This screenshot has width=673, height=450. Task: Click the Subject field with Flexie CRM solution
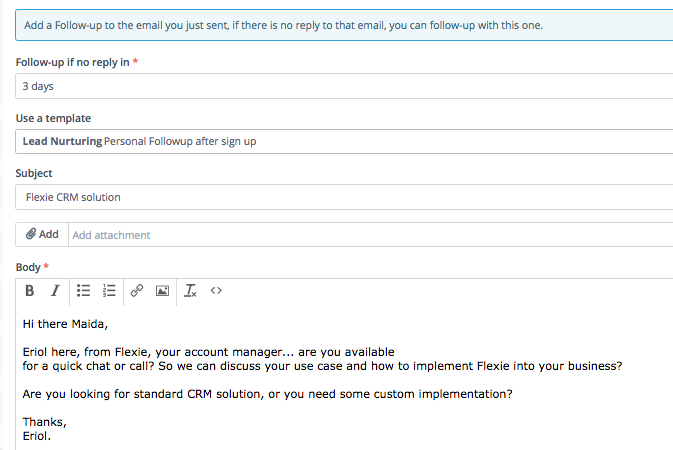[344, 197]
